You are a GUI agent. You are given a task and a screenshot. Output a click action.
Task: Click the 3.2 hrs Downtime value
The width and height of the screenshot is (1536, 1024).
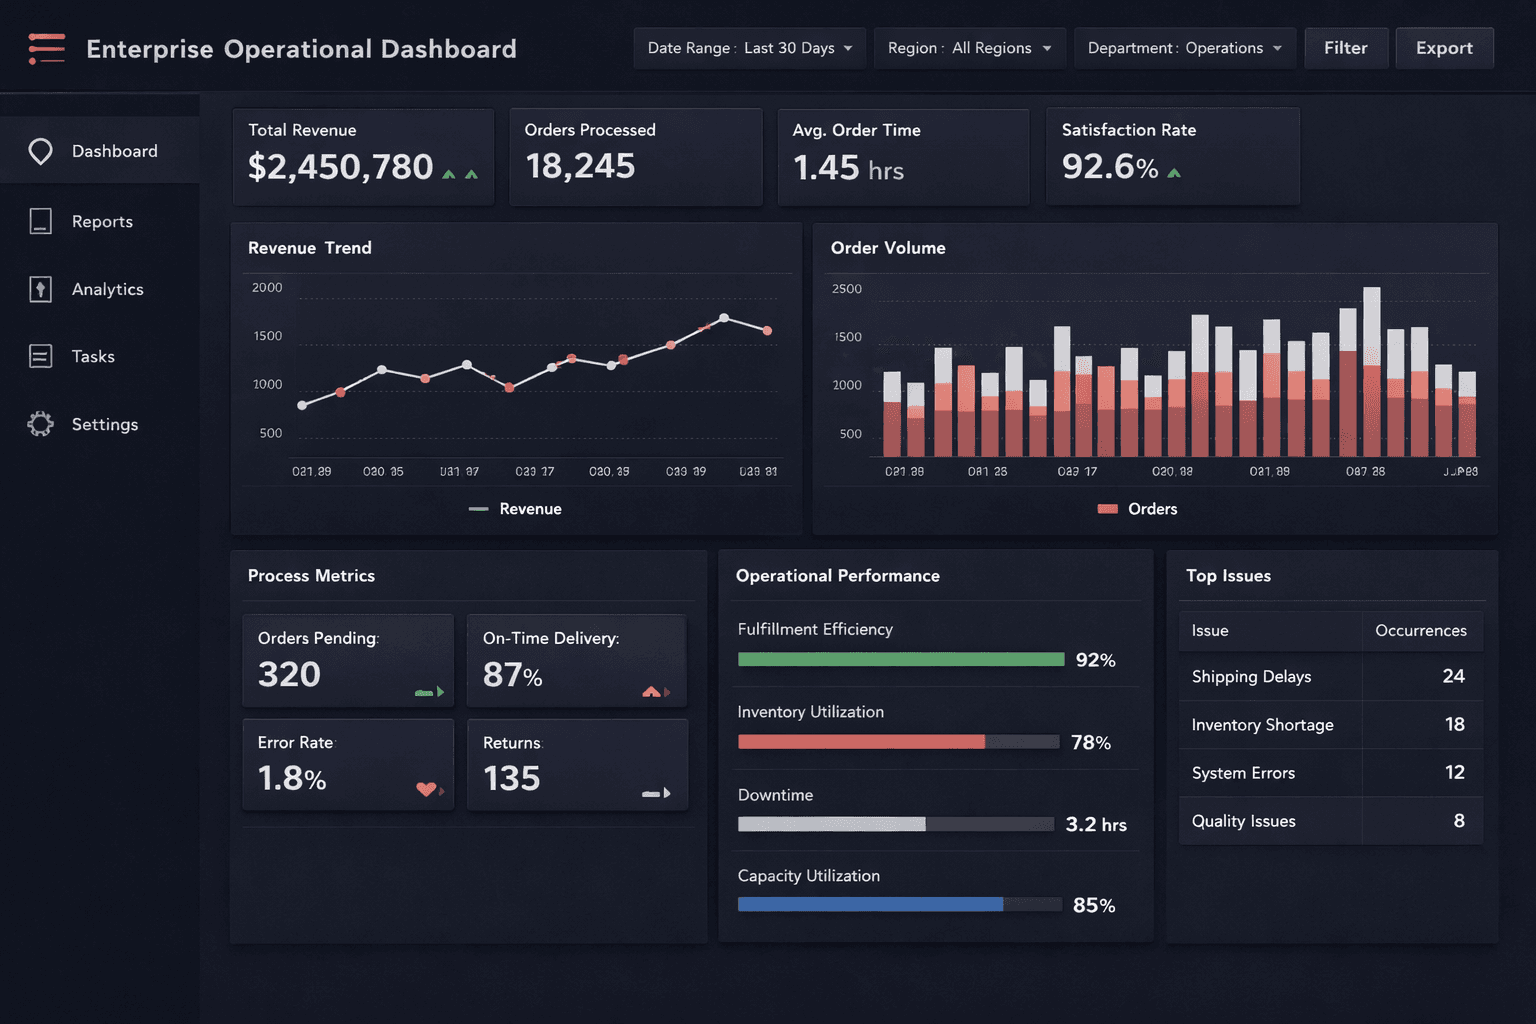tap(1096, 824)
